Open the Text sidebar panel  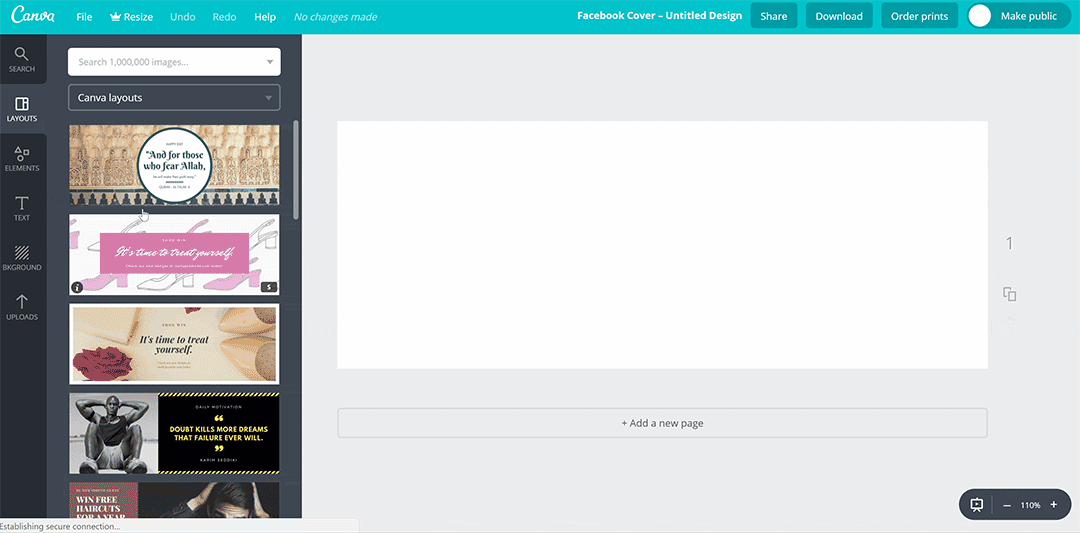(x=22, y=208)
